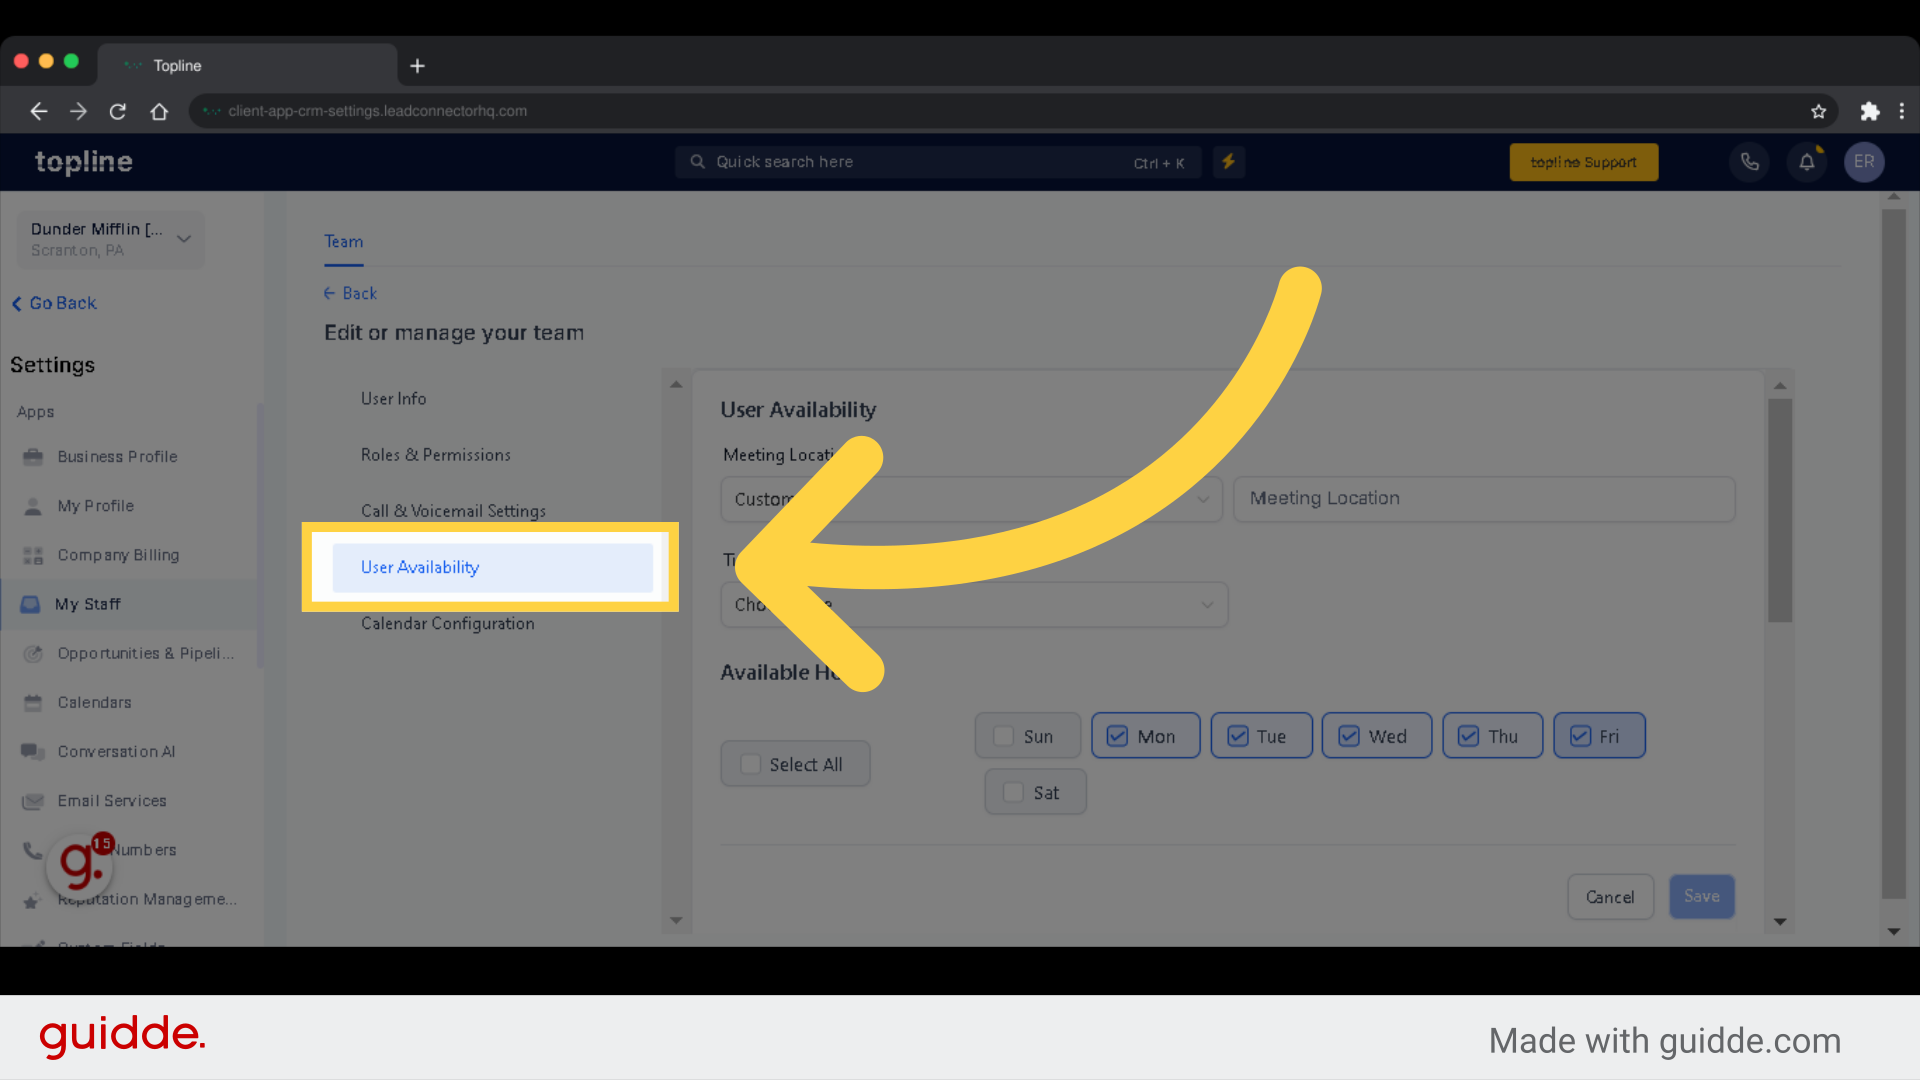
Task: Expand the Meeting Location type dropdown
Action: point(971,498)
